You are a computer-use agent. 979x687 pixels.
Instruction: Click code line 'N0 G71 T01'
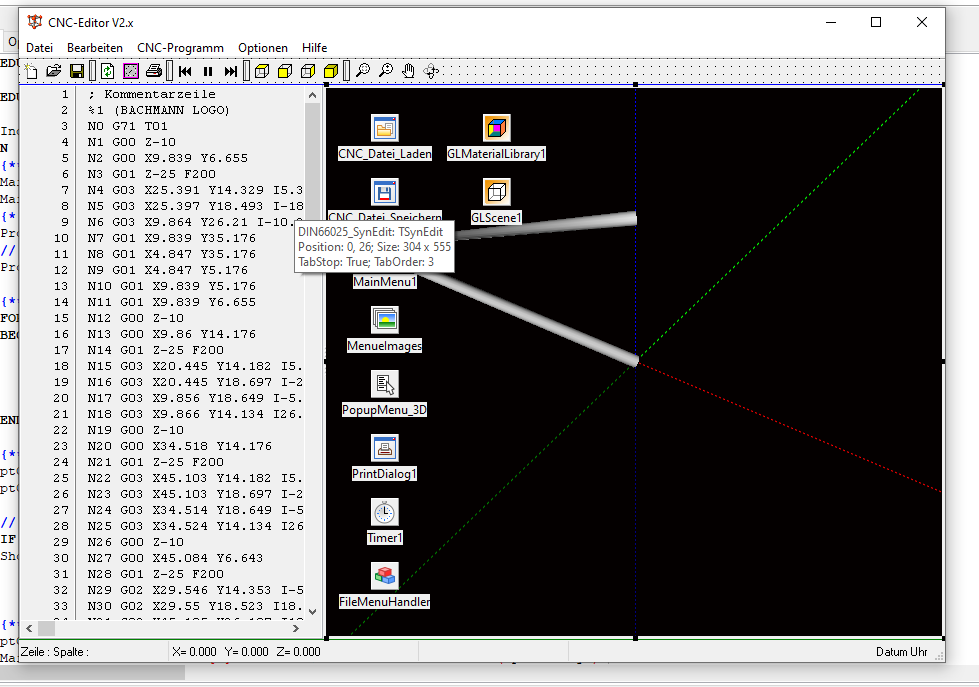click(x=127, y=126)
